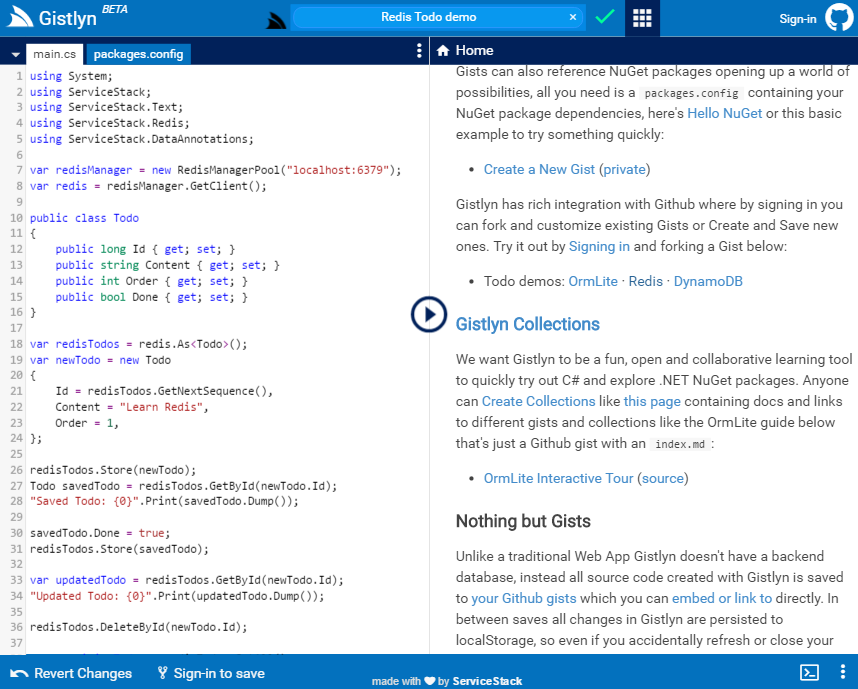Place cursor on line 7 RedisManagerPool code
This screenshot has width=858, height=689.
215,170
